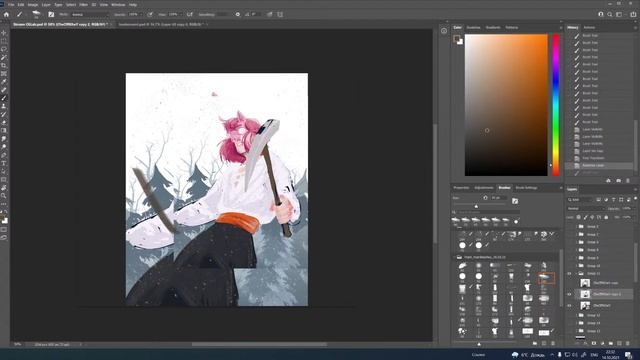Hide the selected copy 2 layer
This screenshot has width=640, height=360.
coord(569,294)
